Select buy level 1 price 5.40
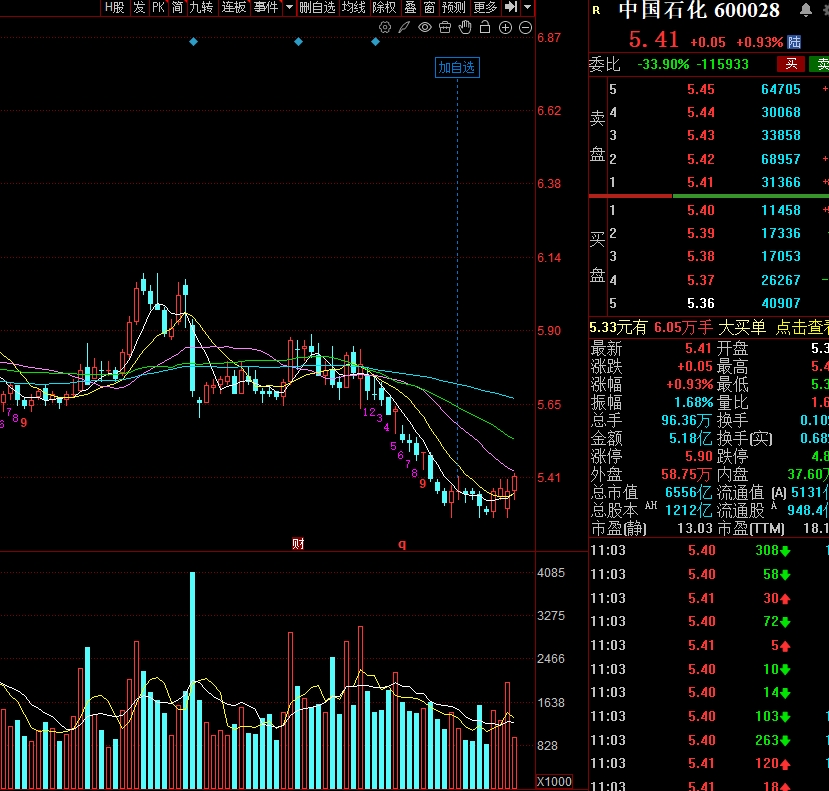This screenshot has height=791, width=829. pos(701,210)
